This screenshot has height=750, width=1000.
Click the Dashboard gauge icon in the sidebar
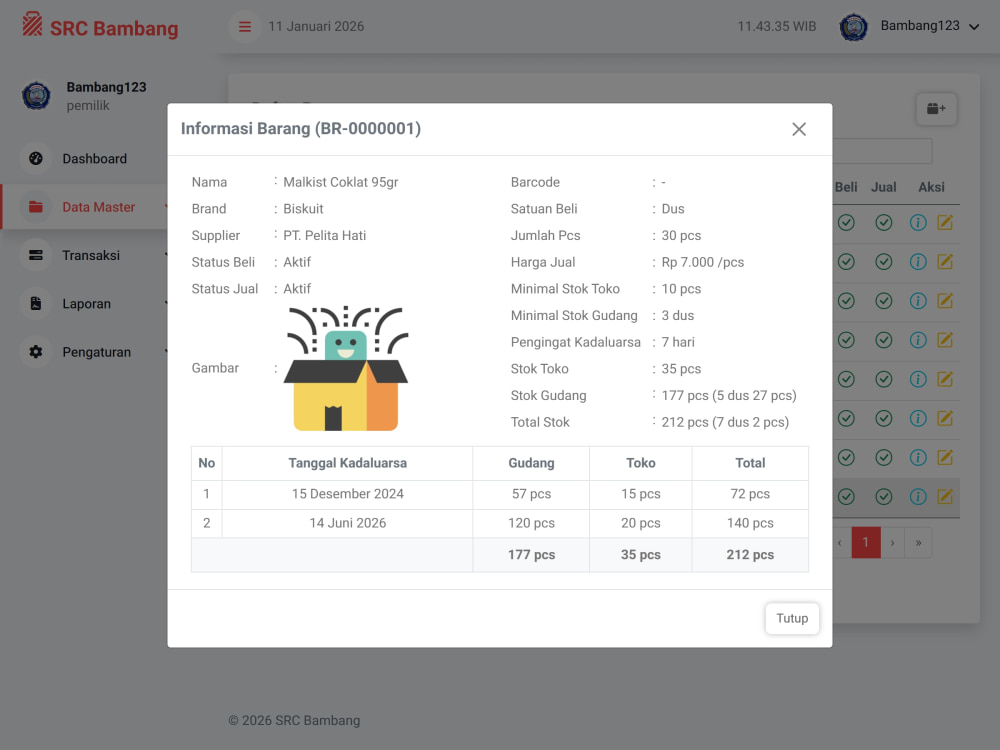tap(36, 158)
